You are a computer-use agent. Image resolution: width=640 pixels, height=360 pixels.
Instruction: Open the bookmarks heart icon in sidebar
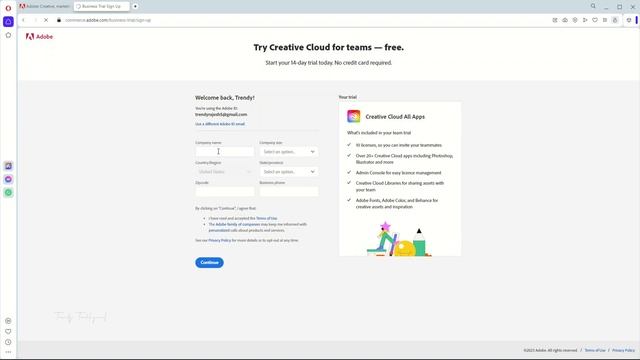pyautogui.click(x=8, y=331)
